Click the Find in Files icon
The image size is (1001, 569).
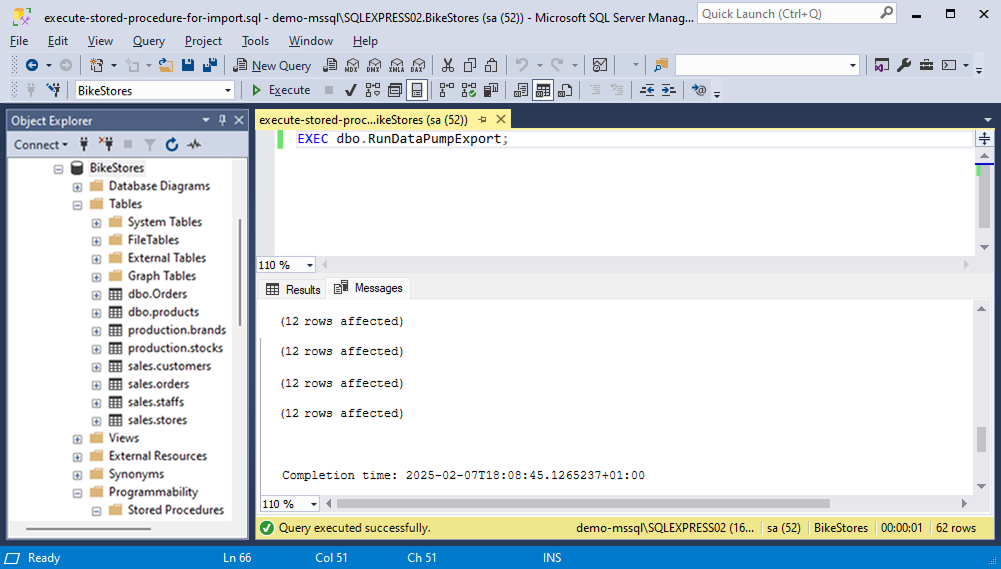pyautogui.click(x=661, y=65)
